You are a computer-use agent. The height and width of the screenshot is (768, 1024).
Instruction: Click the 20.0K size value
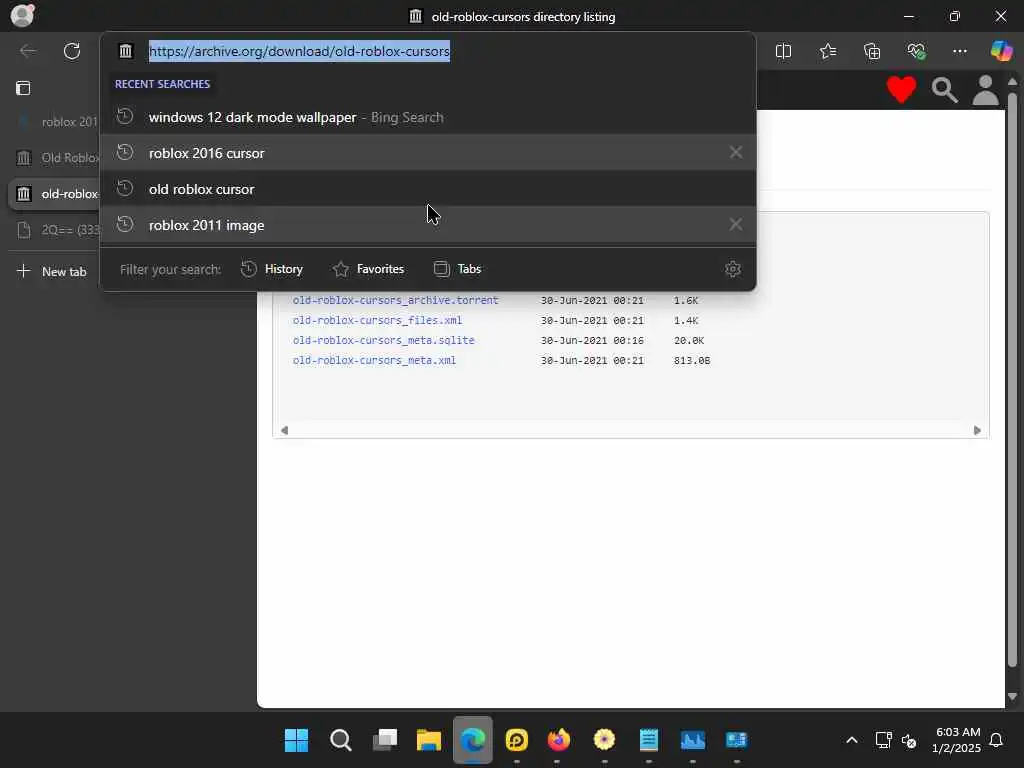coord(689,340)
